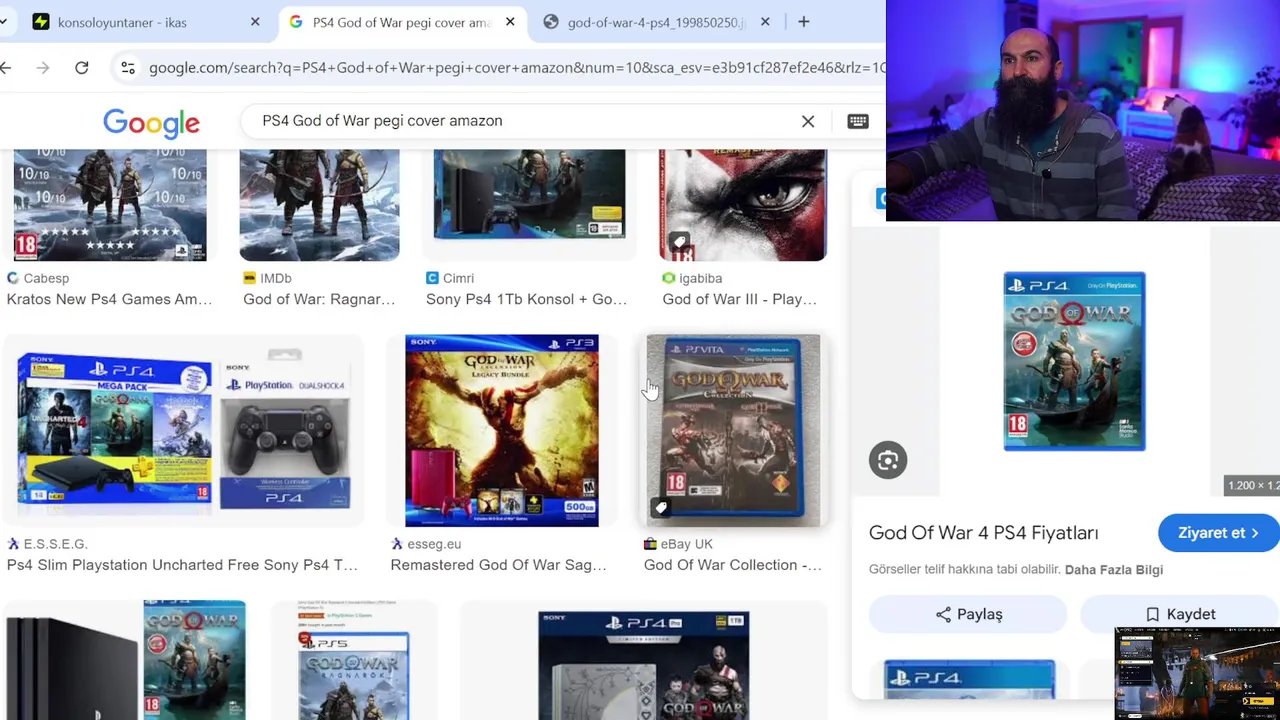Click the esseg.eu source label
This screenshot has width=1280, height=720.
pos(434,544)
